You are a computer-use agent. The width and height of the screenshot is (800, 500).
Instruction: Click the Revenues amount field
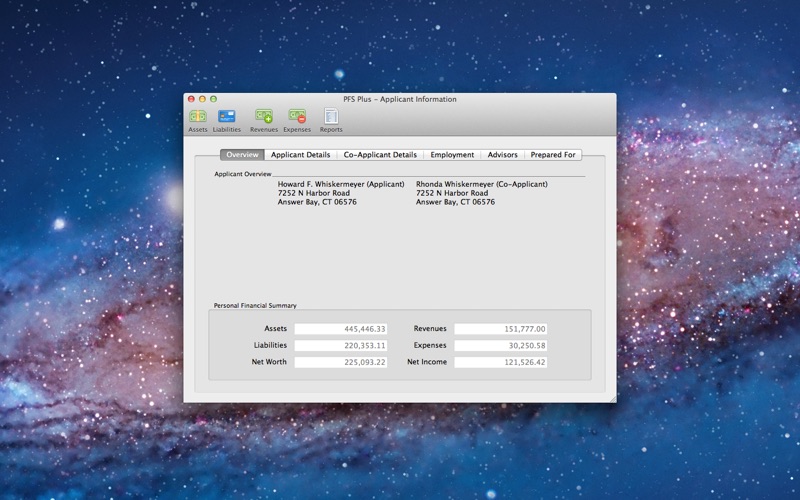500,328
